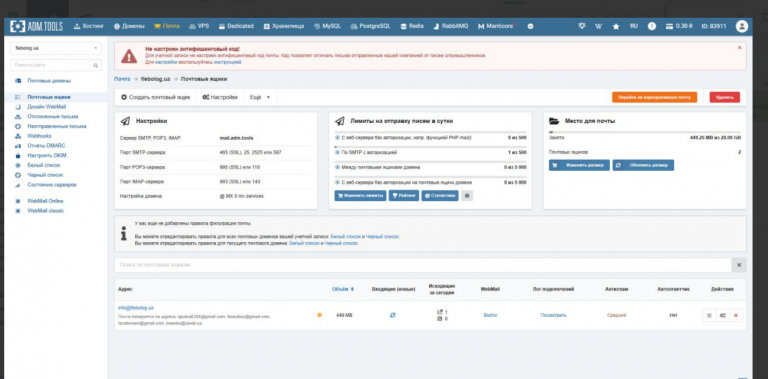Sort by Объём column header
This screenshot has height=379, width=768.
pos(343,289)
